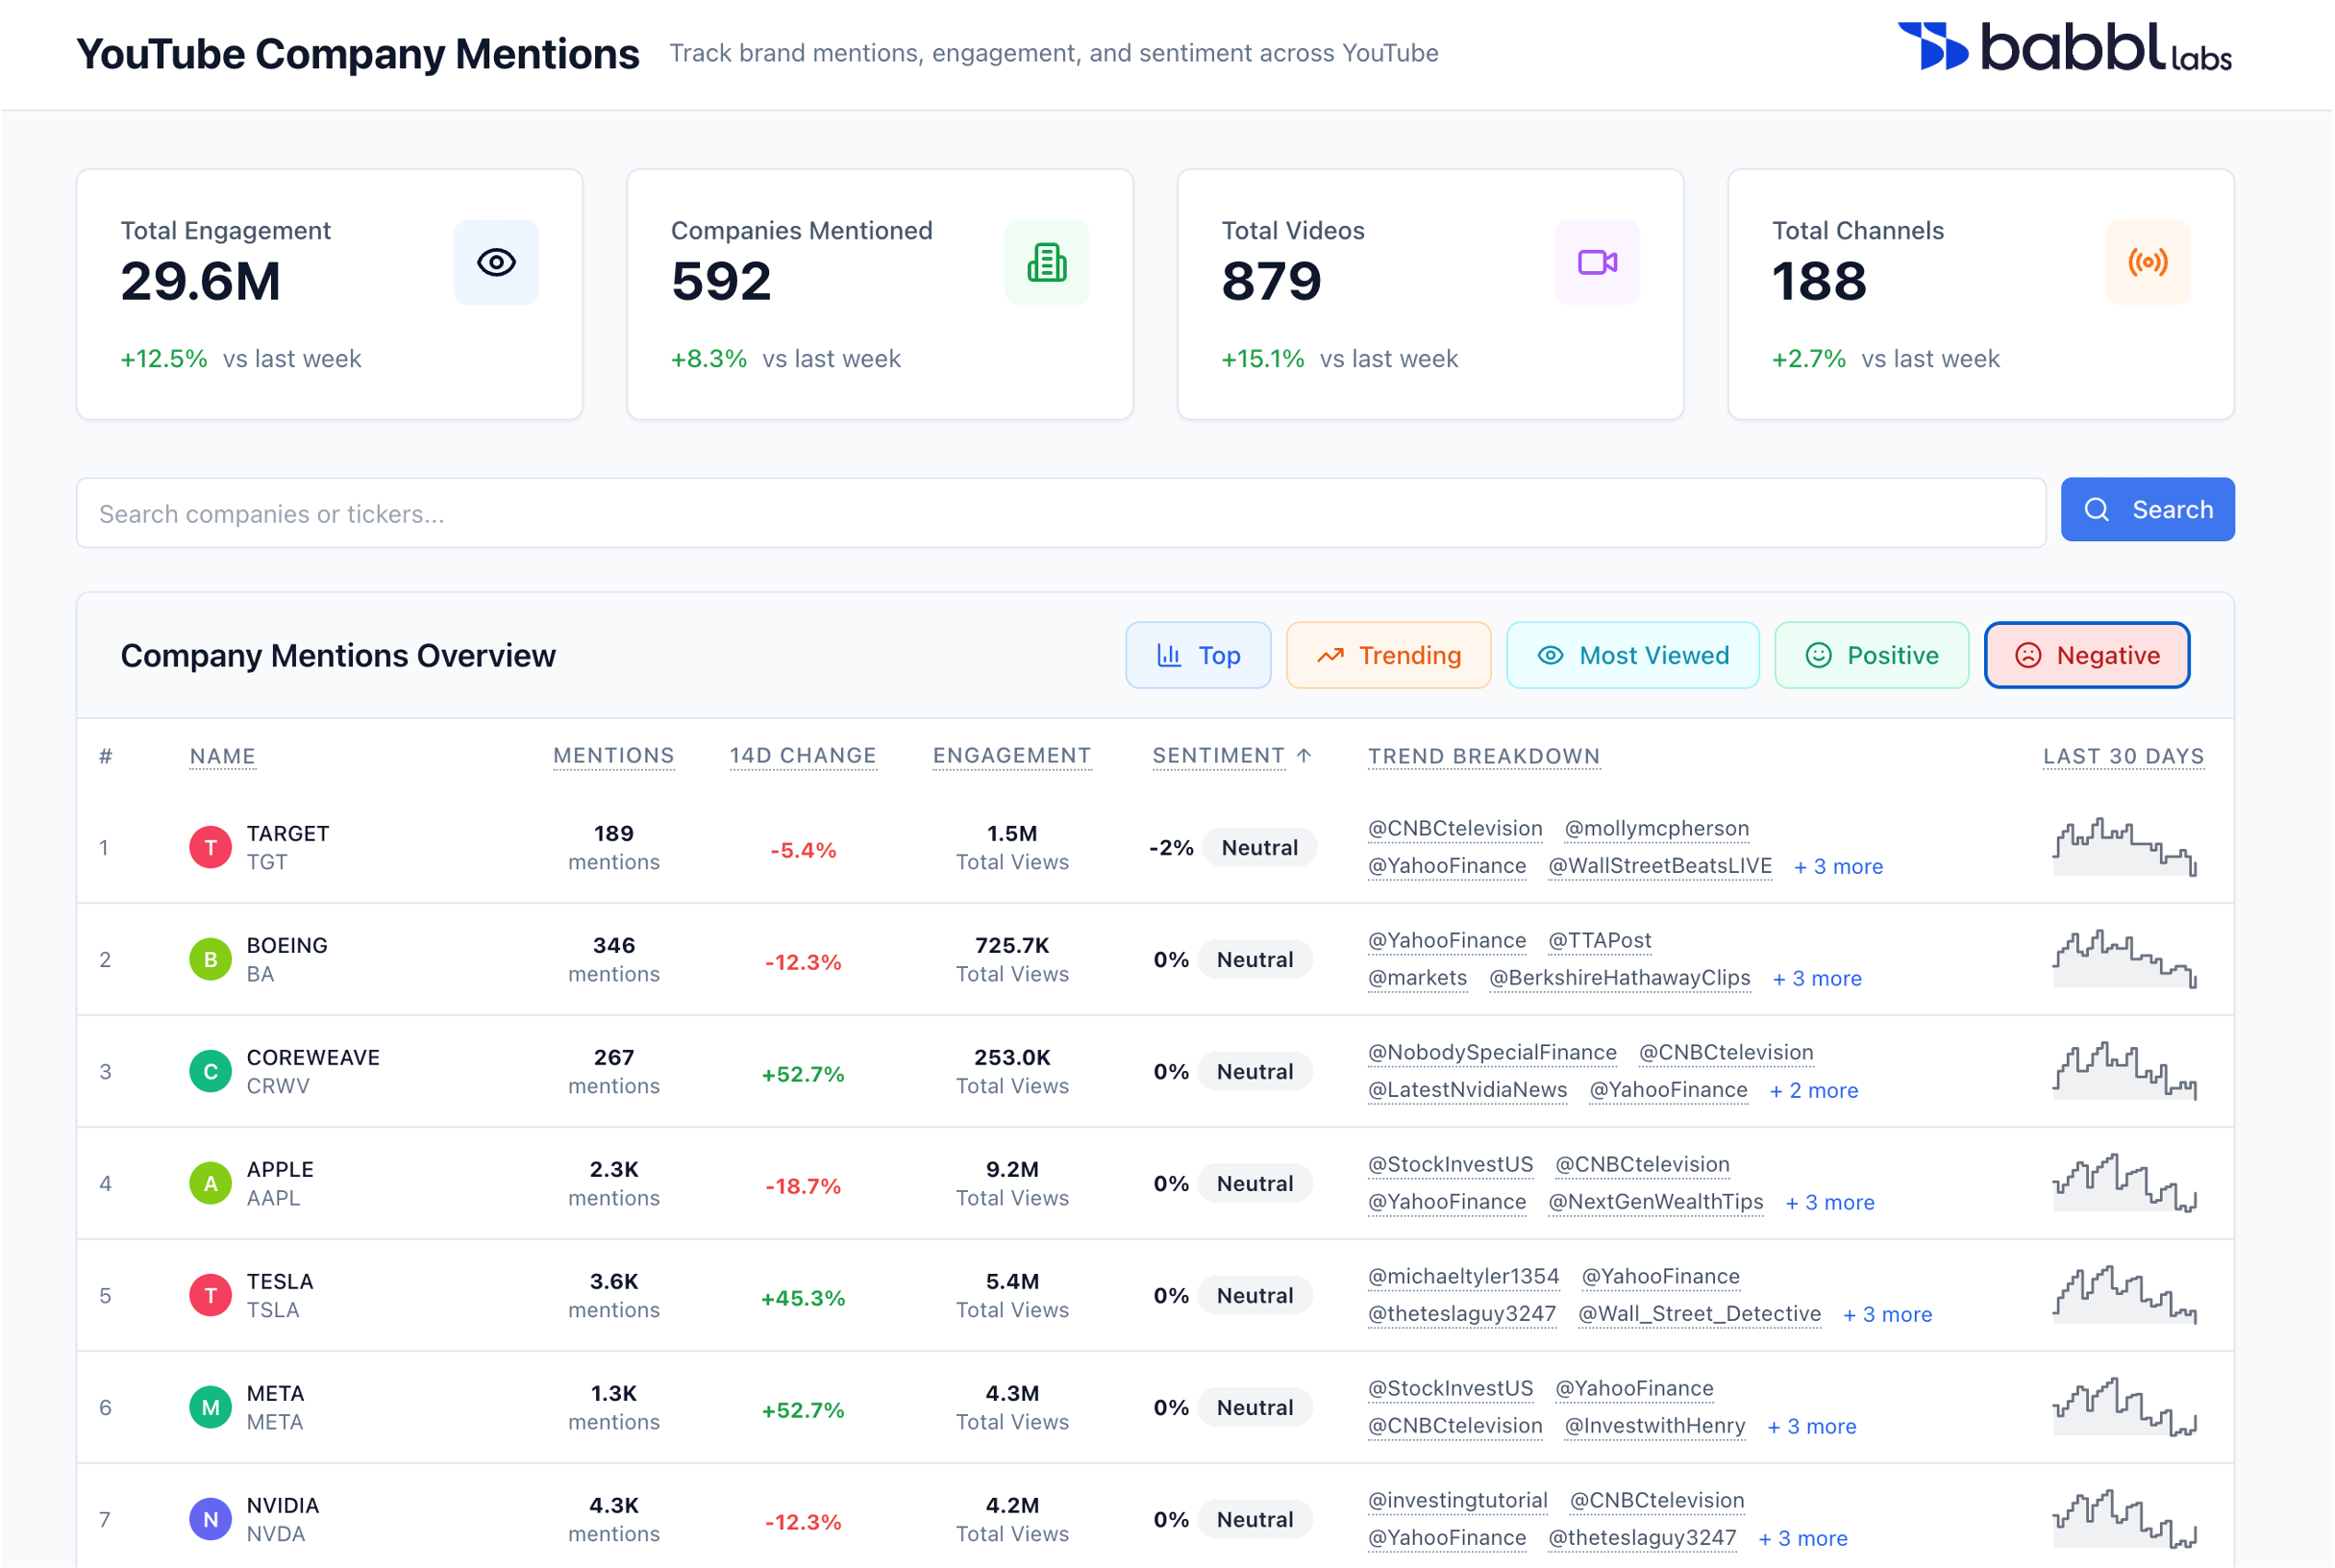Image resolution: width=2335 pixels, height=1568 pixels.
Task: Open @Wall_Street_Detective channel link
Action: click(1699, 1314)
